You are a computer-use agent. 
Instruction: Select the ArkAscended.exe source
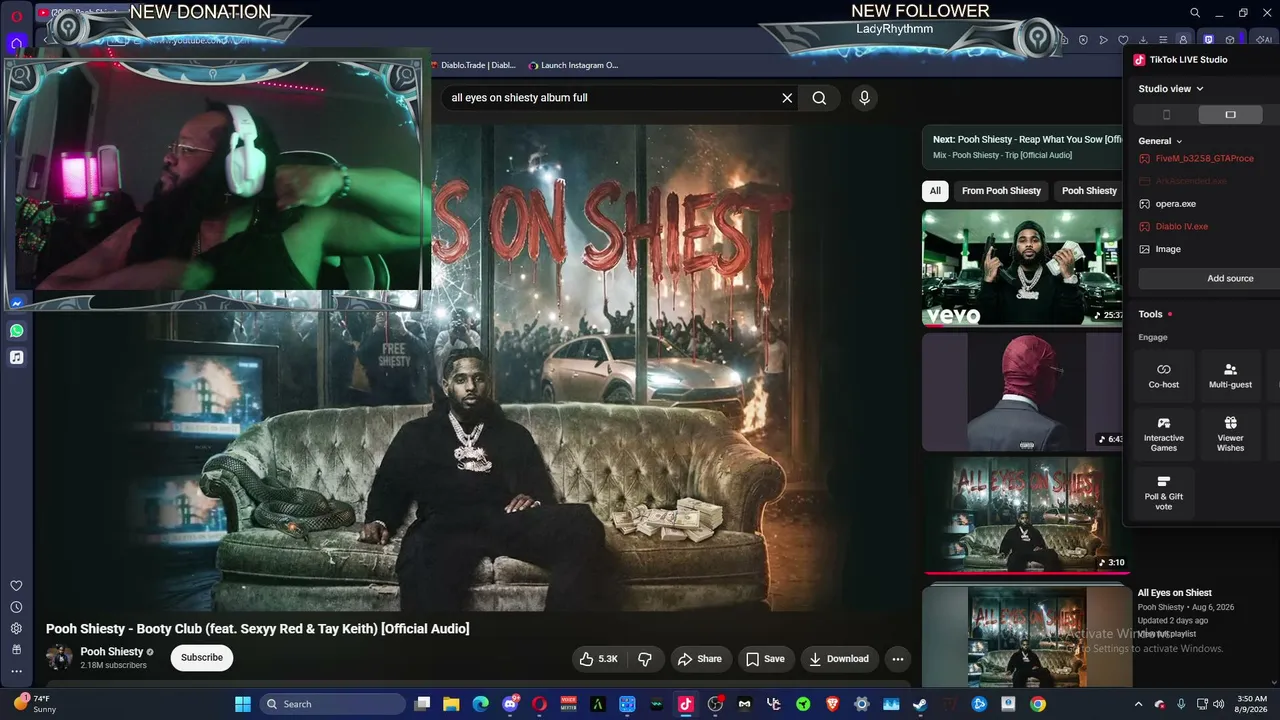click(x=1183, y=181)
